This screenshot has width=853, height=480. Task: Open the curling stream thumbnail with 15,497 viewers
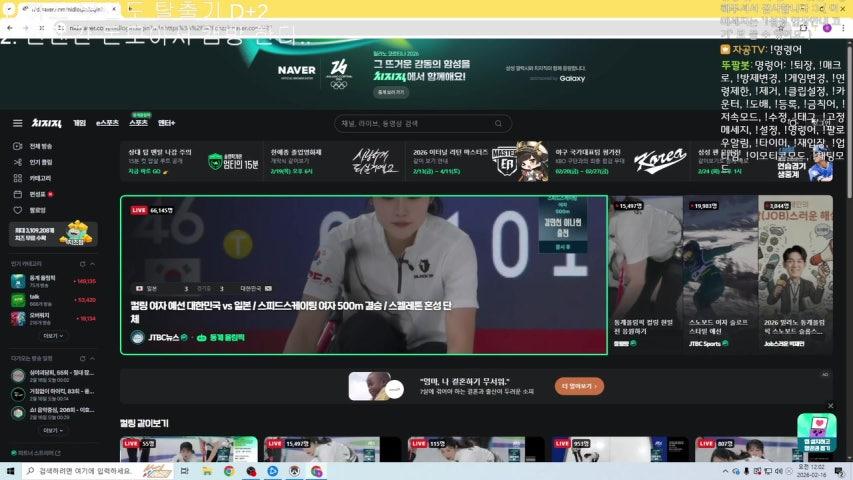pyautogui.click(x=645, y=274)
